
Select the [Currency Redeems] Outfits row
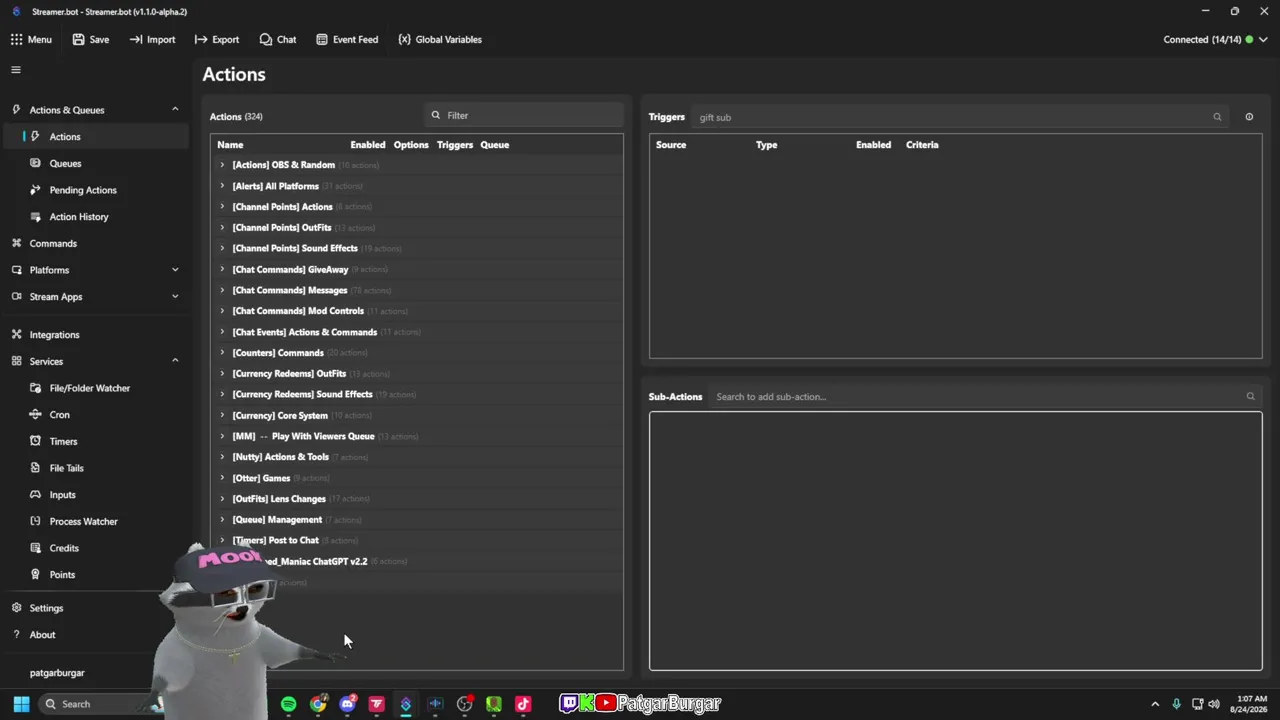(x=417, y=374)
